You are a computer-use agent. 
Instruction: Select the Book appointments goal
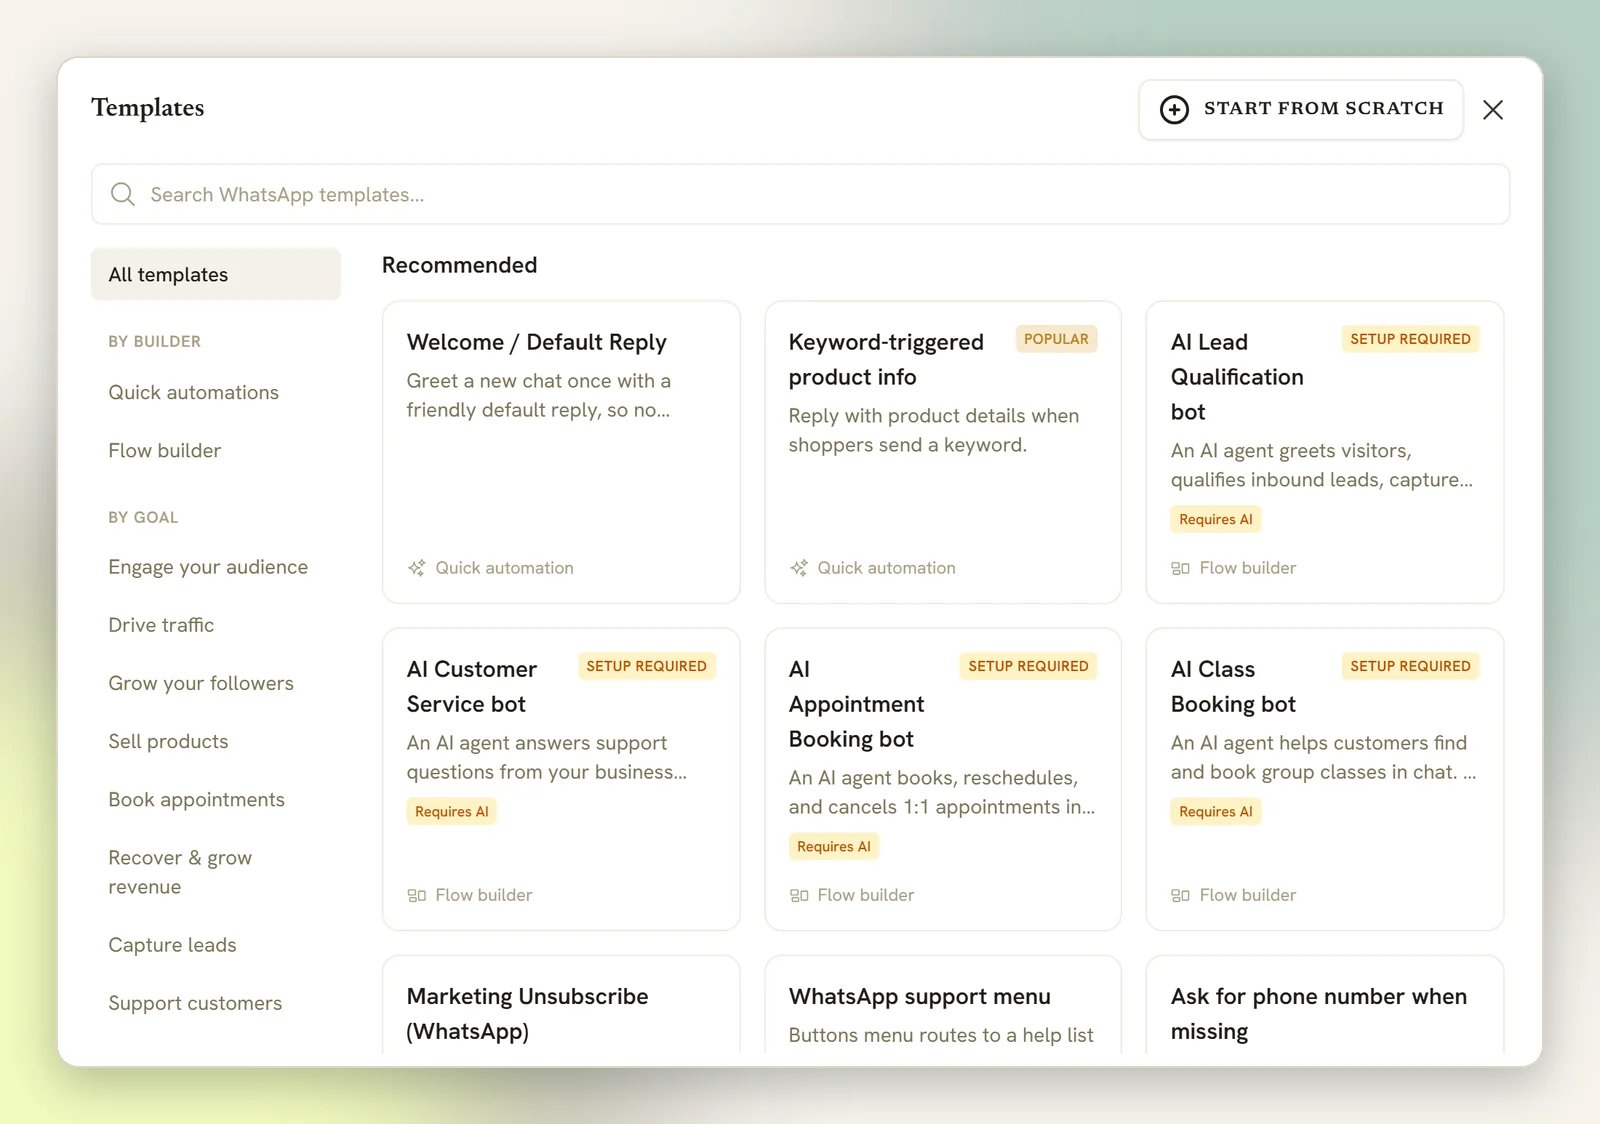(x=197, y=799)
